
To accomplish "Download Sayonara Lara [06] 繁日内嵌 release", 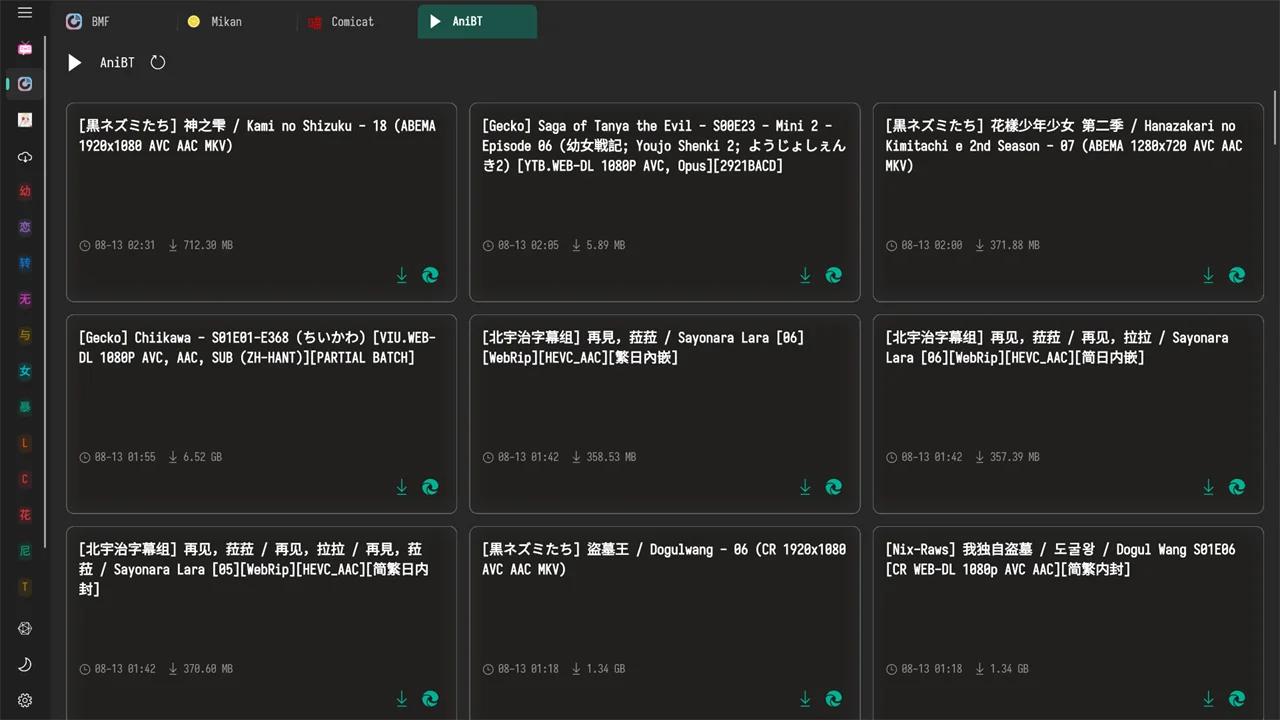I will [805, 487].
